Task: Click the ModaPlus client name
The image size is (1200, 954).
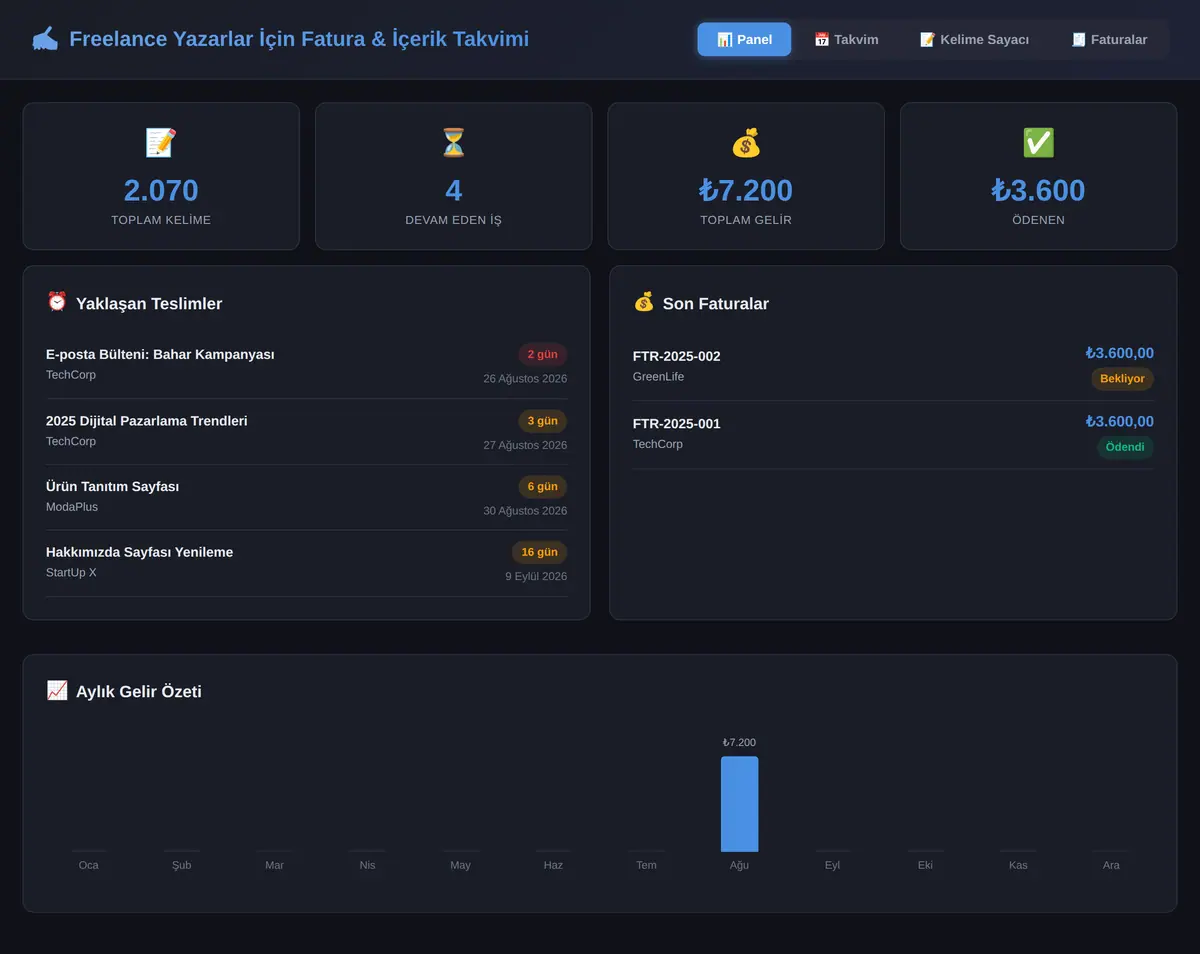Action: (x=72, y=507)
